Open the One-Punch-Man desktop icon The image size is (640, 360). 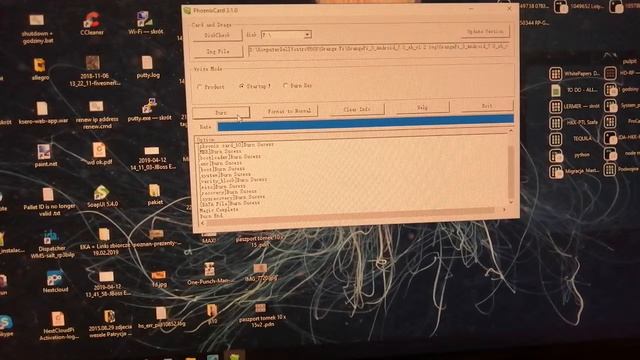pyautogui.click(x=210, y=273)
